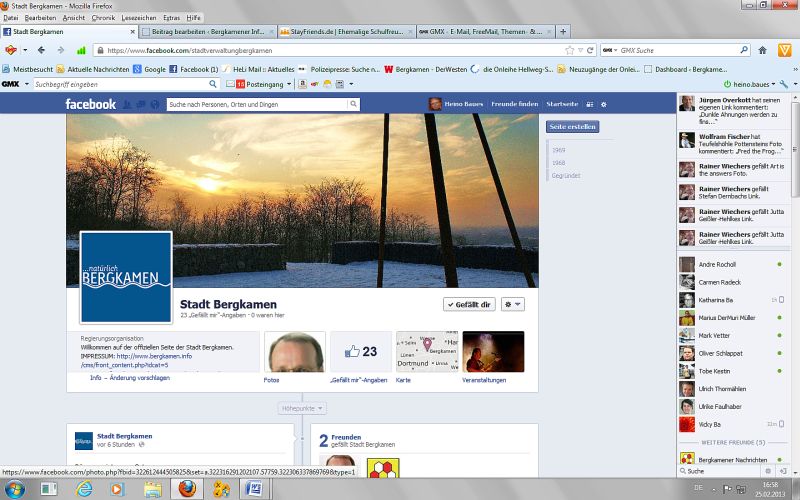Open Facebook friend requests icon

pos(127,104)
